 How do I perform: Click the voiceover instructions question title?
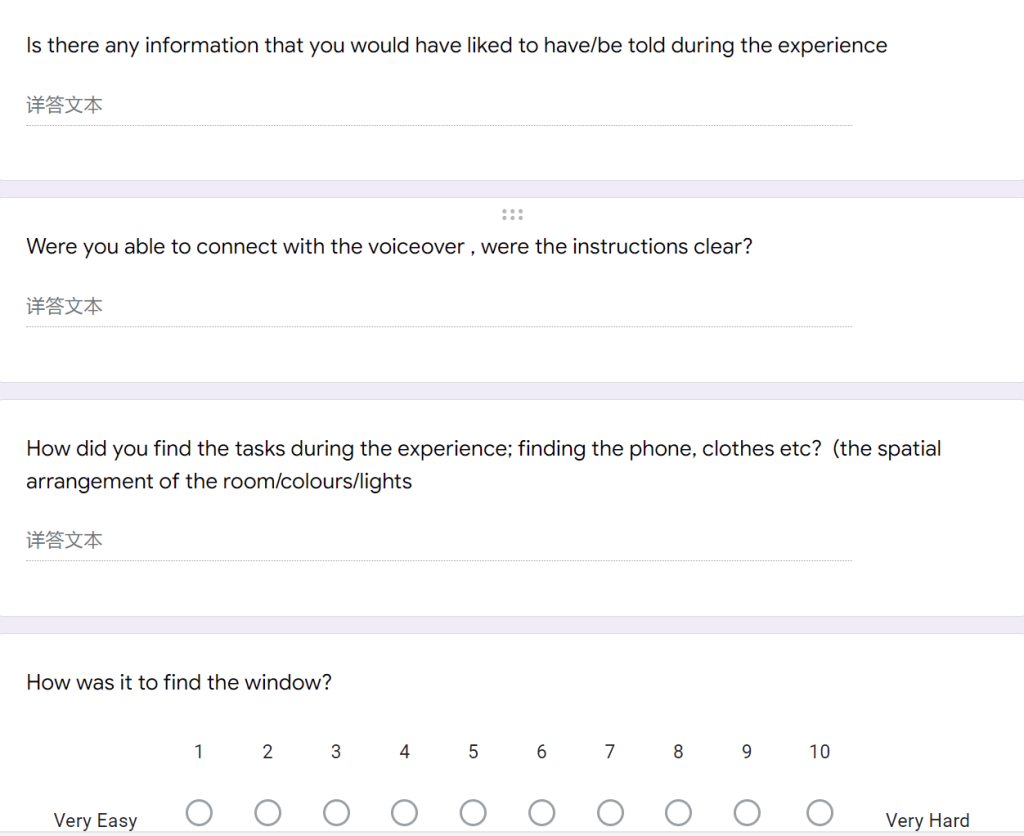tap(389, 247)
